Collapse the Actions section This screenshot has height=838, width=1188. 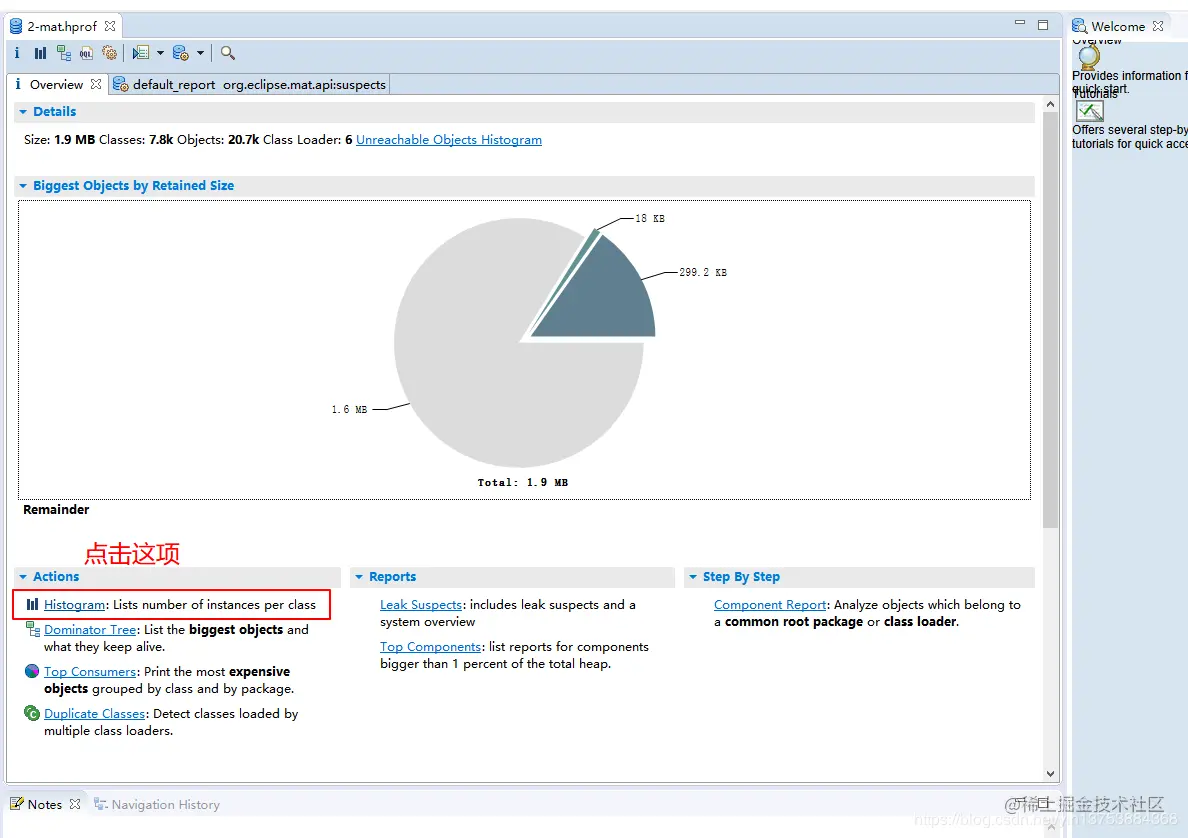click(23, 577)
